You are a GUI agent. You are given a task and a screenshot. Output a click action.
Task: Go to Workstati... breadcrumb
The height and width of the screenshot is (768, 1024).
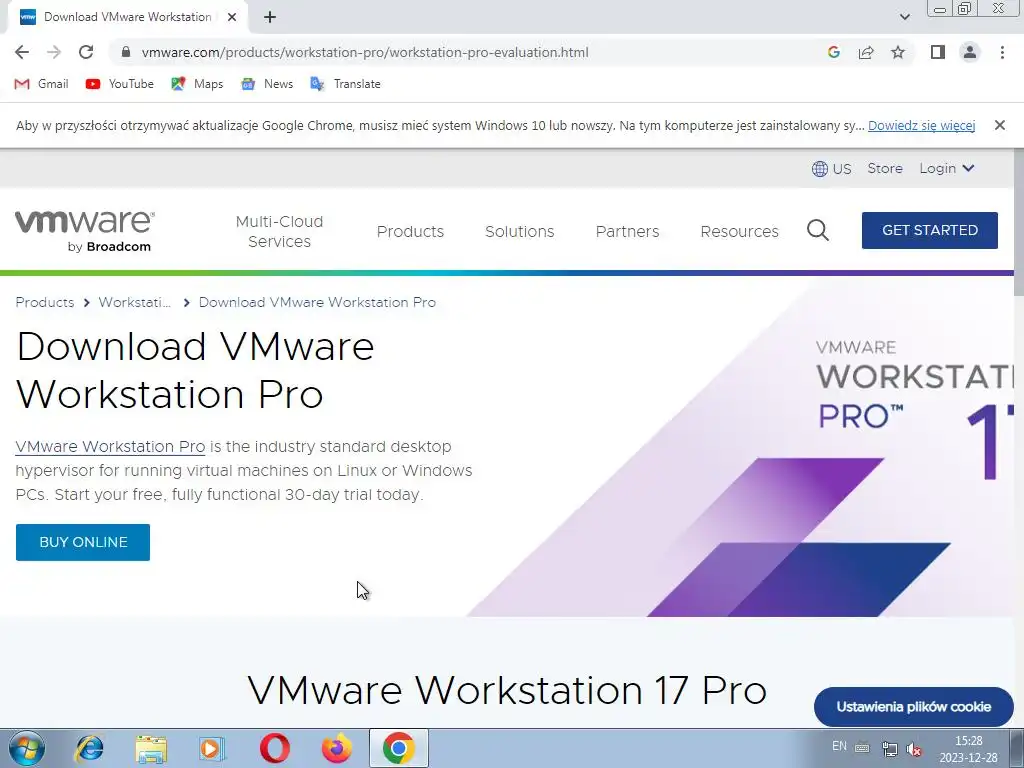click(135, 302)
